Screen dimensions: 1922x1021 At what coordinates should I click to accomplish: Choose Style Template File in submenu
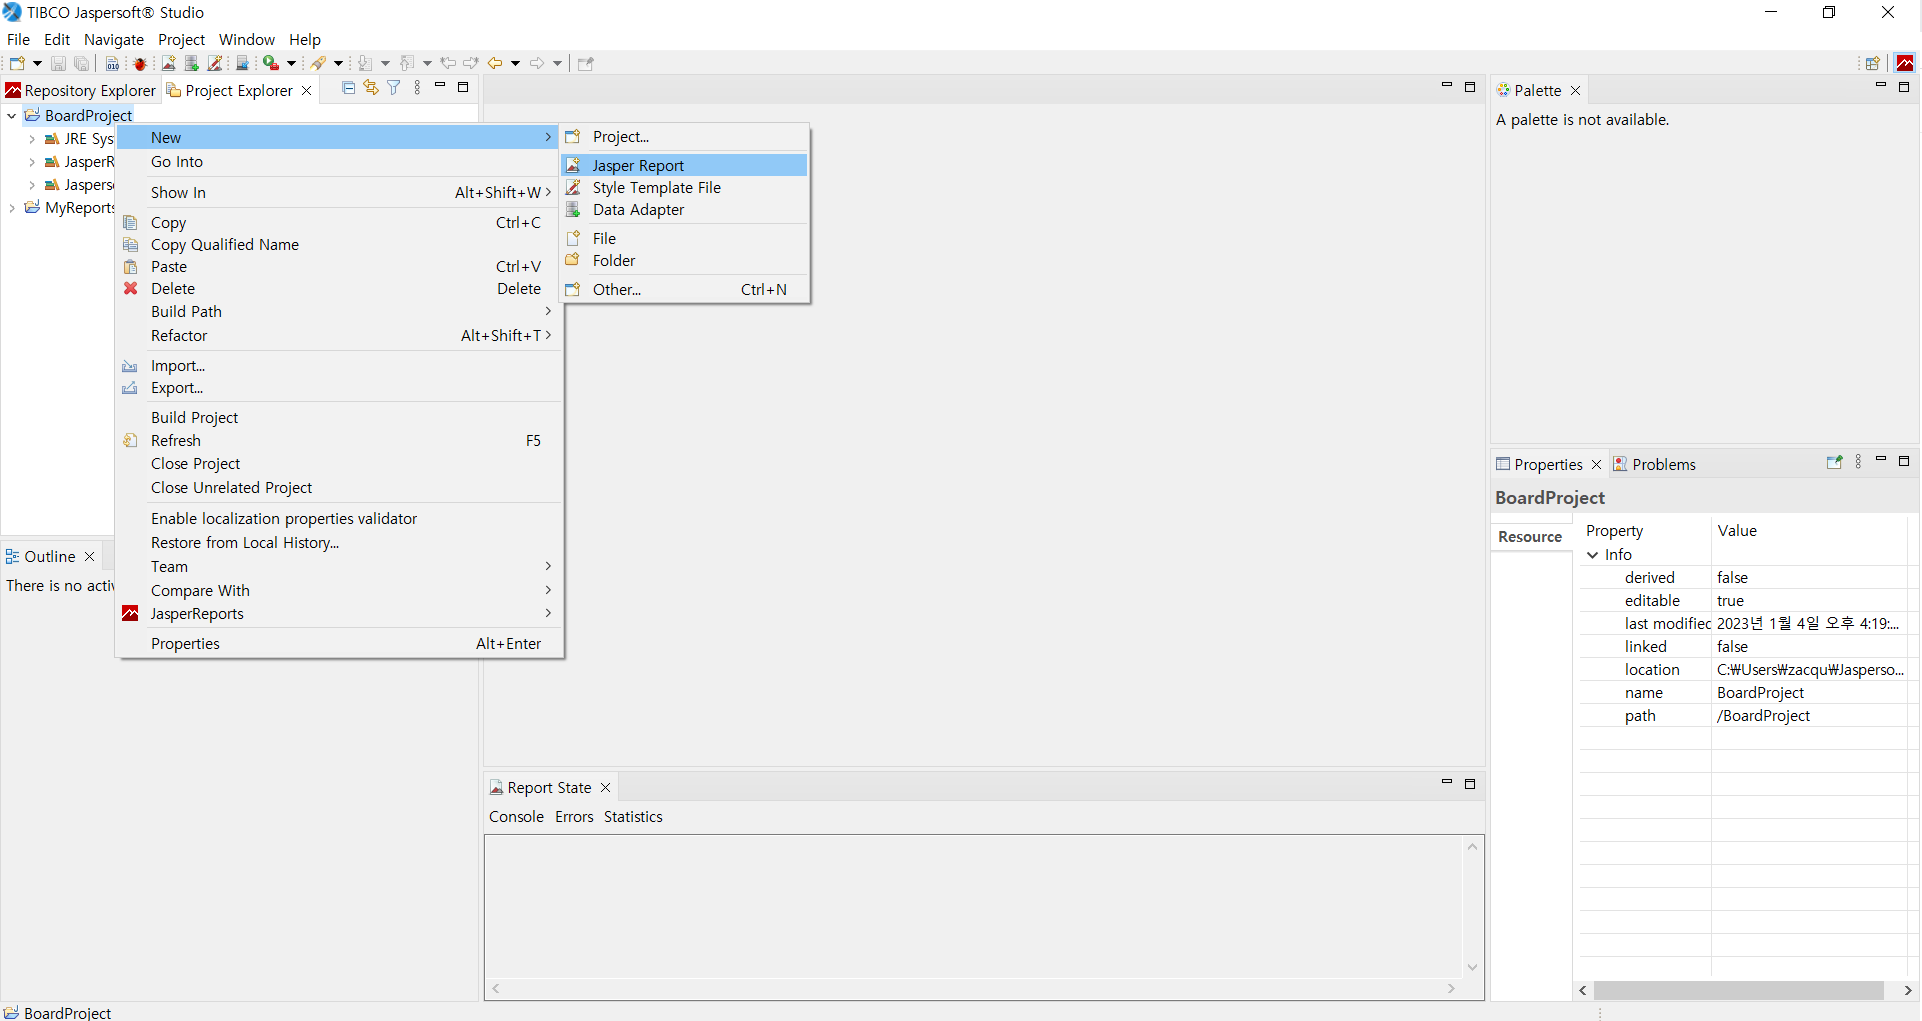pos(685,188)
